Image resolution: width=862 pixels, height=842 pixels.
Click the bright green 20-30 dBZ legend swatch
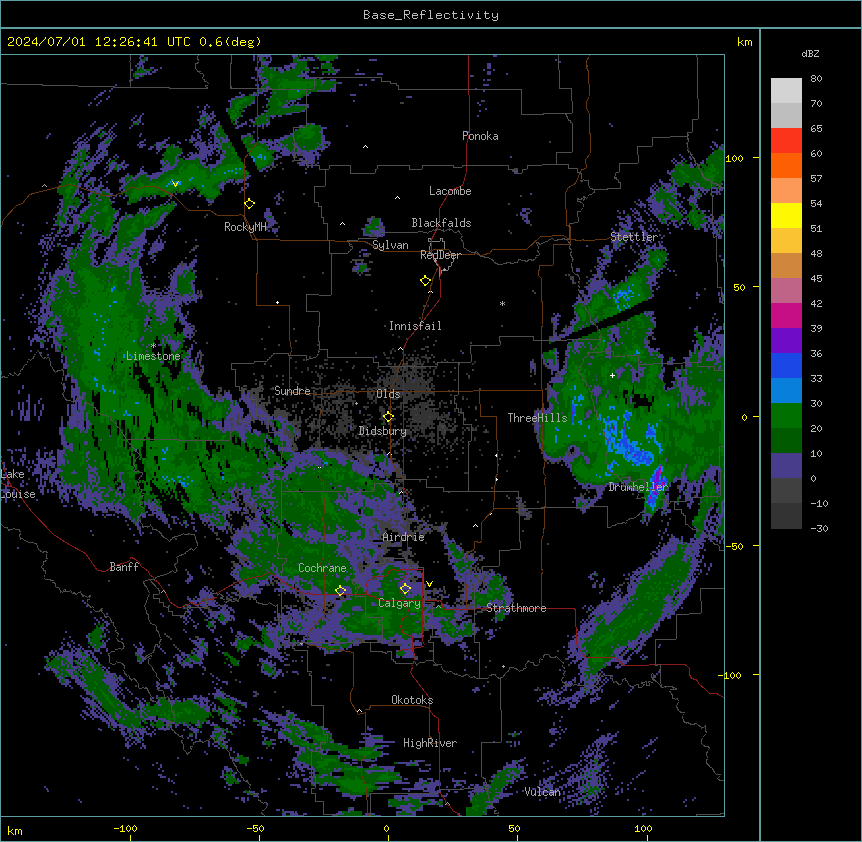click(x=786, y=416)
